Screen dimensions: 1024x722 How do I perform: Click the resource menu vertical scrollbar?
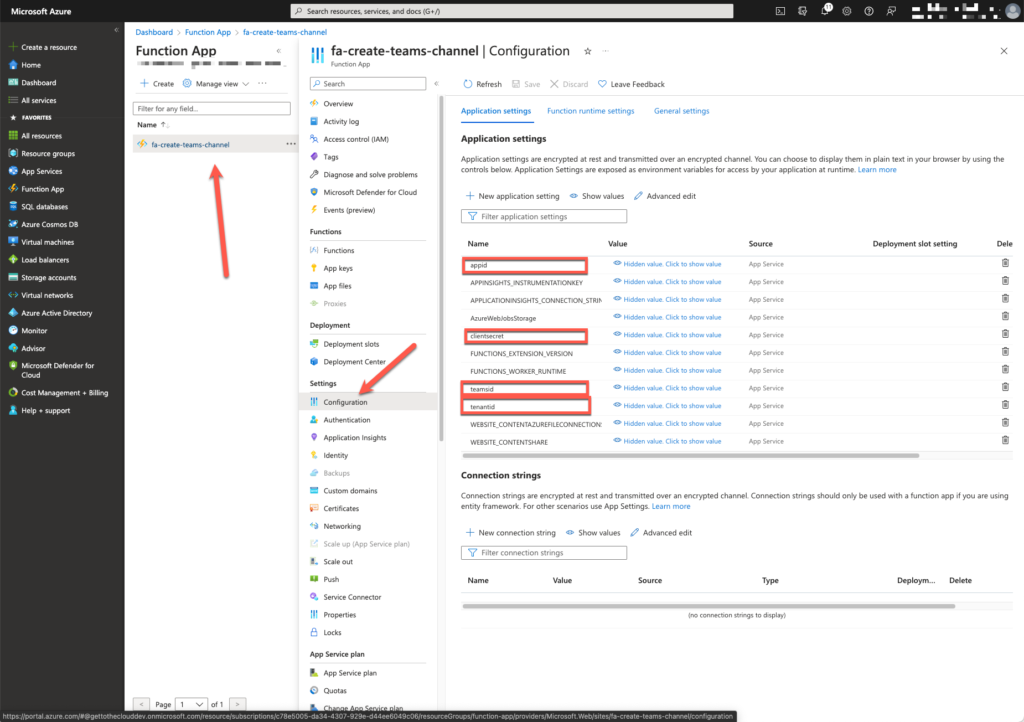coord(441,268)
